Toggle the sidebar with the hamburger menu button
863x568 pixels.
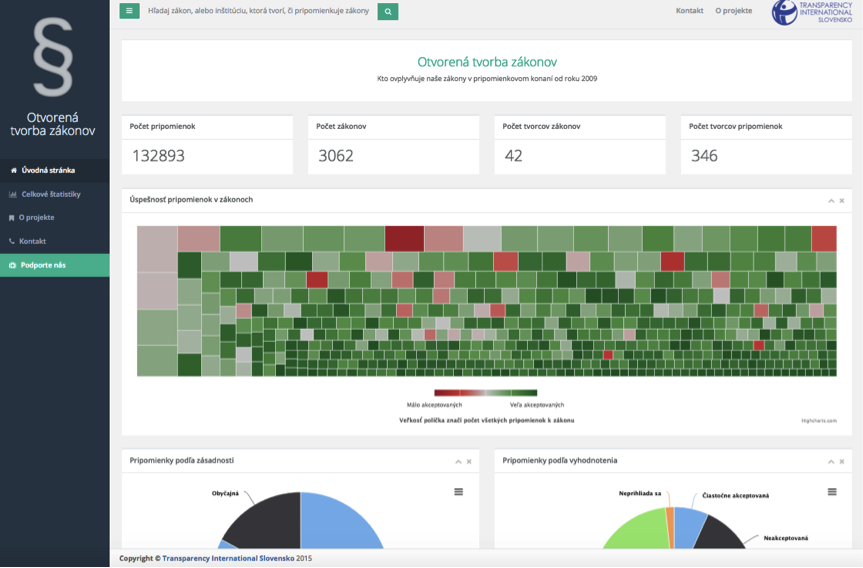[x=129, y=10]
